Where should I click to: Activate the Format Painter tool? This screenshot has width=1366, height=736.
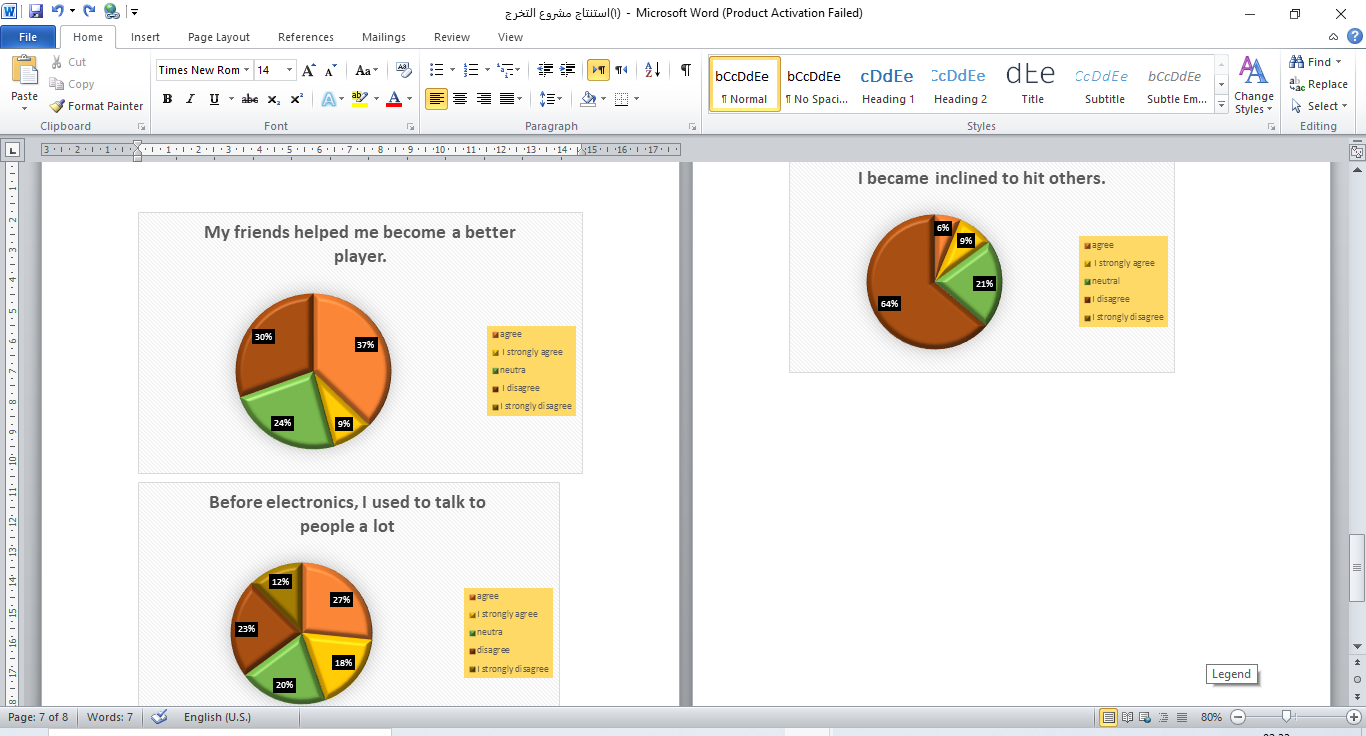[x=96, y=106]
